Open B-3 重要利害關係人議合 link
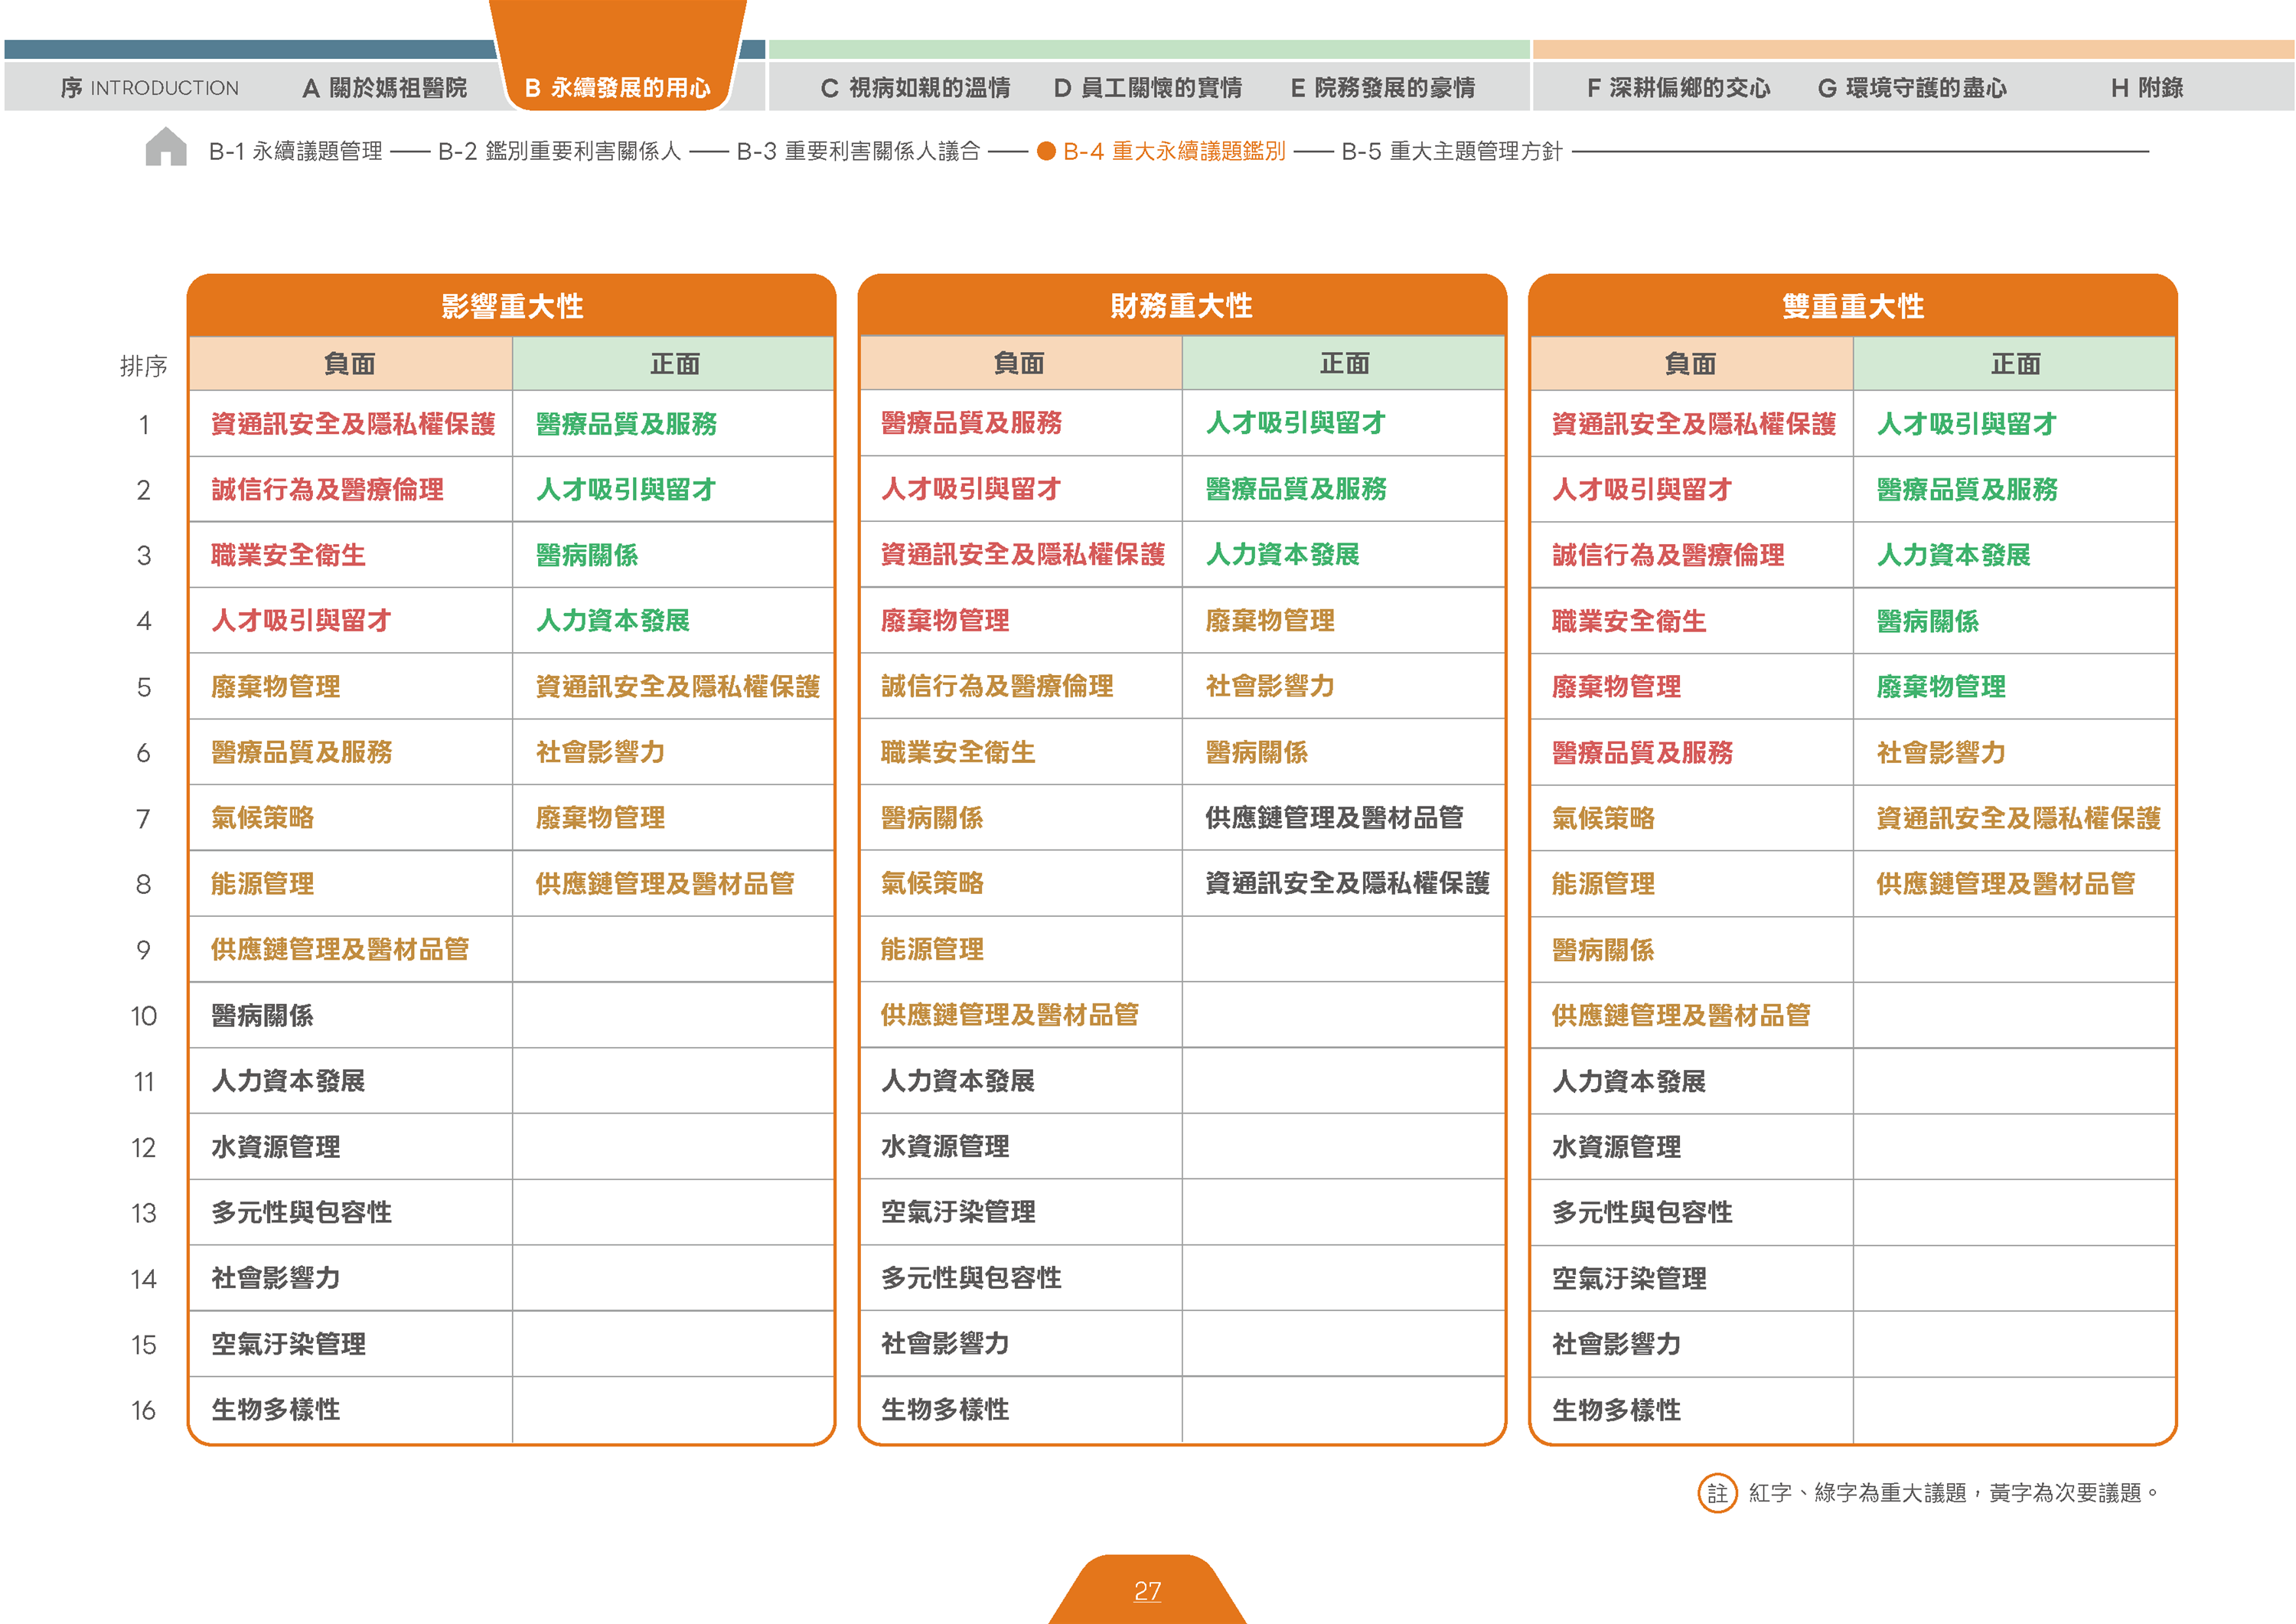2296x1624 pixels. [858, 151]
